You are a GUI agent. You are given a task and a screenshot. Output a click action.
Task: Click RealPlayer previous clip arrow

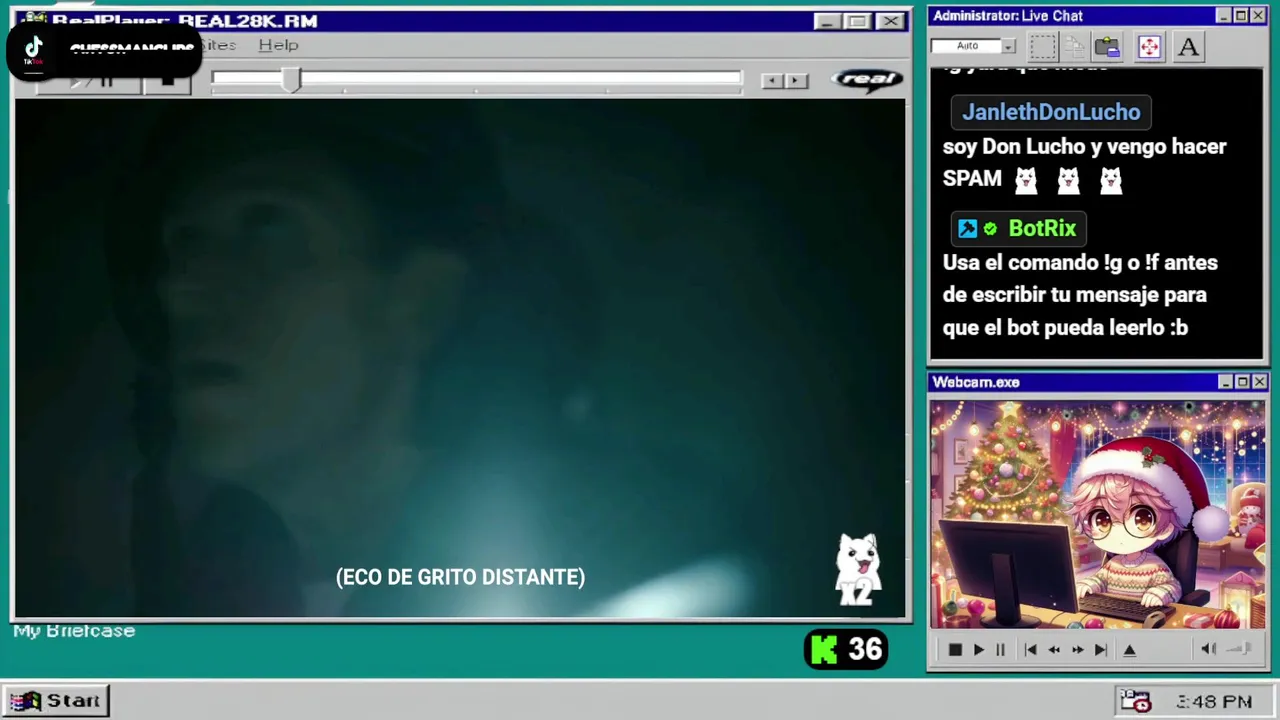tap(773, 81)
